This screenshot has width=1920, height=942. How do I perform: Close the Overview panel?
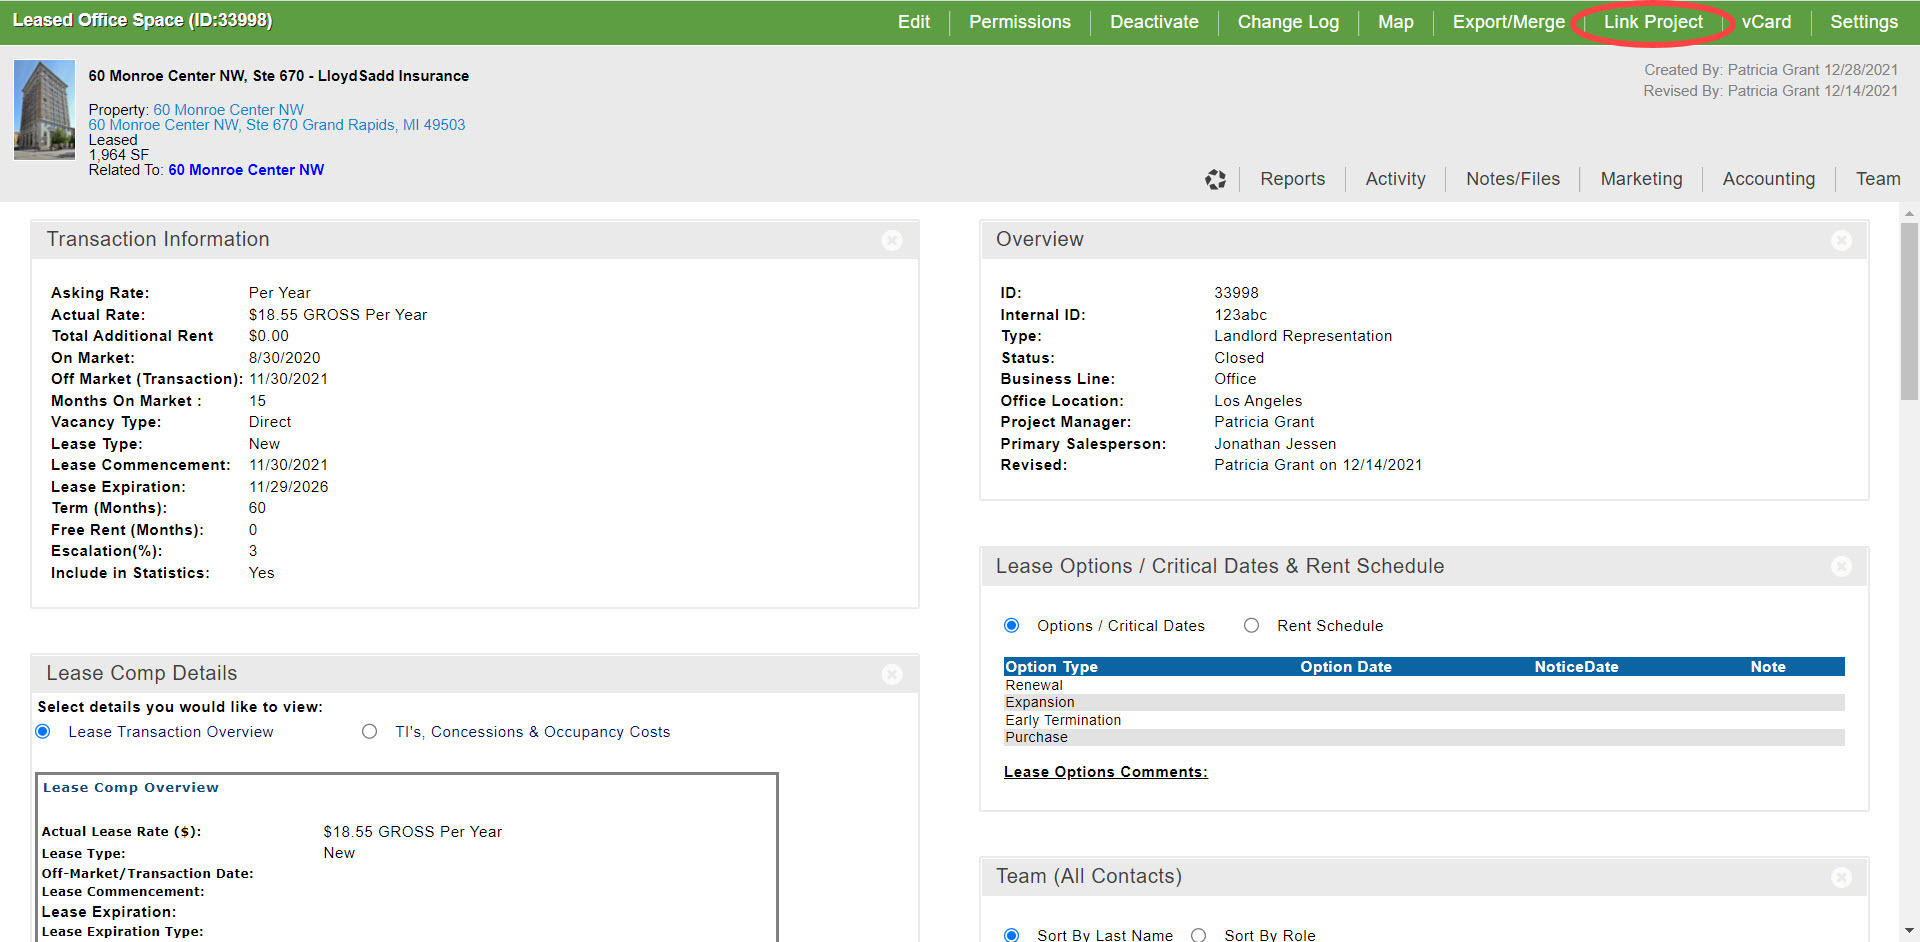pos(1841,240)
